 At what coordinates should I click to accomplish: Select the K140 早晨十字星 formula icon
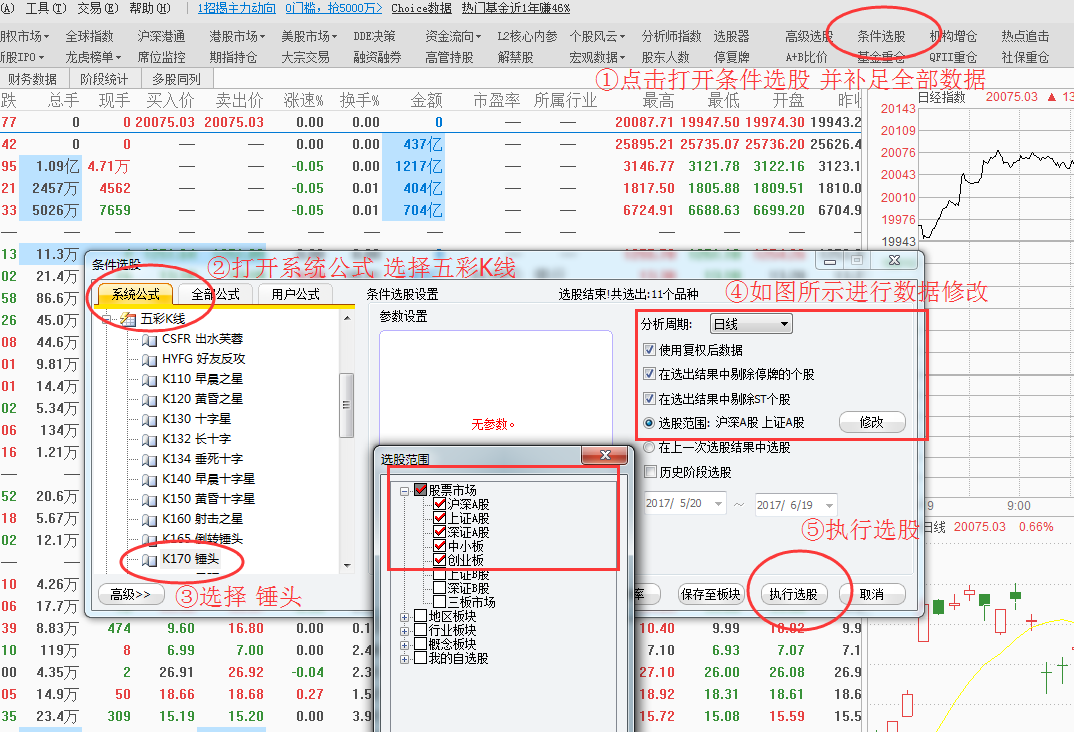149,479
